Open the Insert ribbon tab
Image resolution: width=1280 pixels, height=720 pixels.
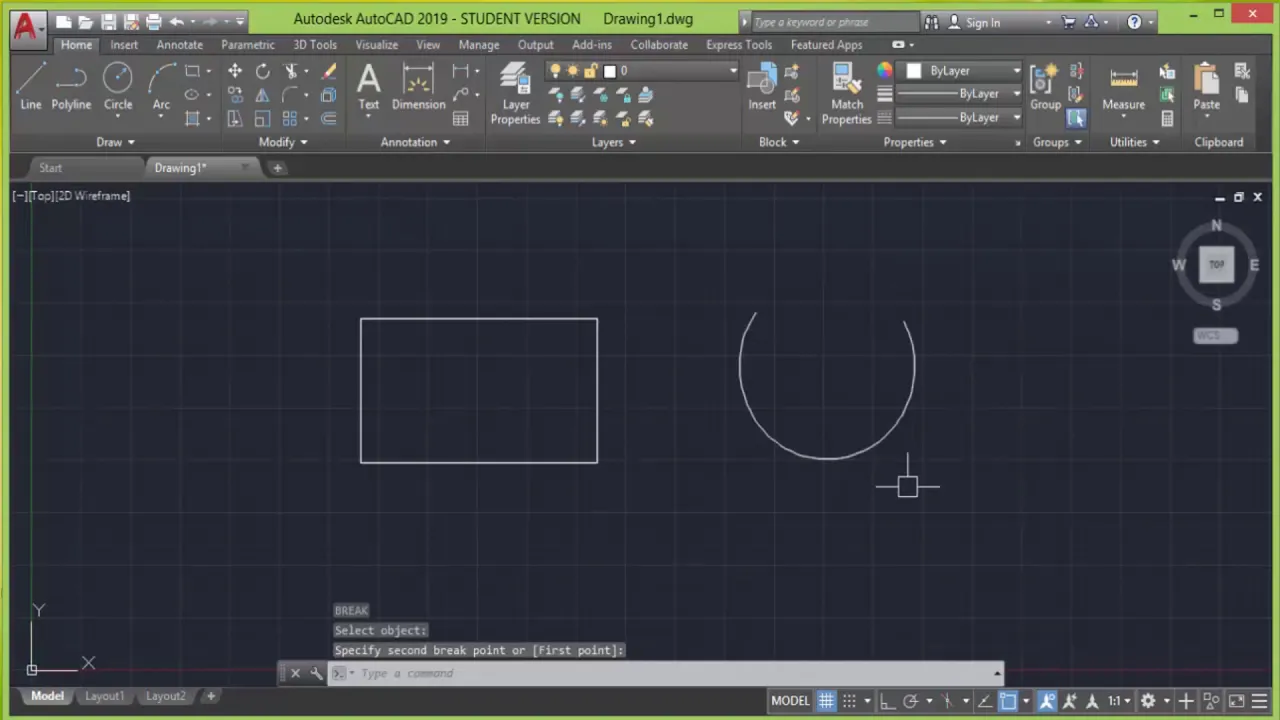pyautogui.click(x=124, y=44)
